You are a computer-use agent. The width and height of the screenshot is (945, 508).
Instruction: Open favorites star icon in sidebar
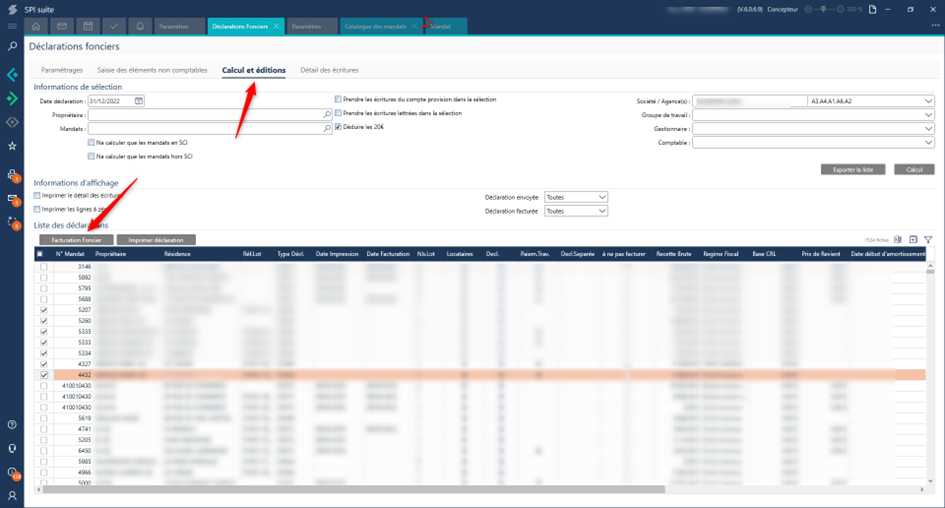click(11, 146)
